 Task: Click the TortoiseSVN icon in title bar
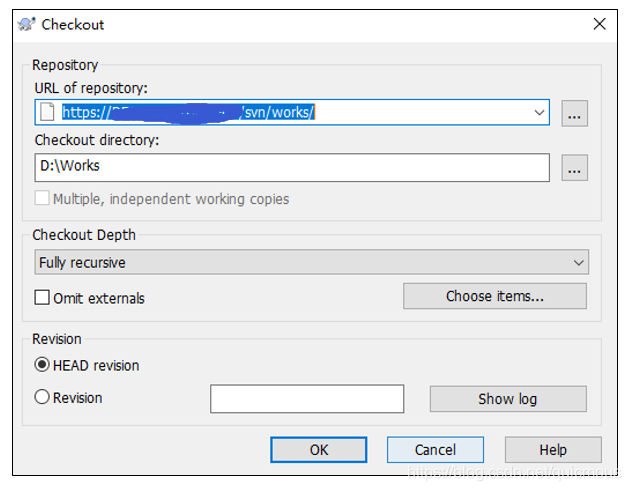27,24
